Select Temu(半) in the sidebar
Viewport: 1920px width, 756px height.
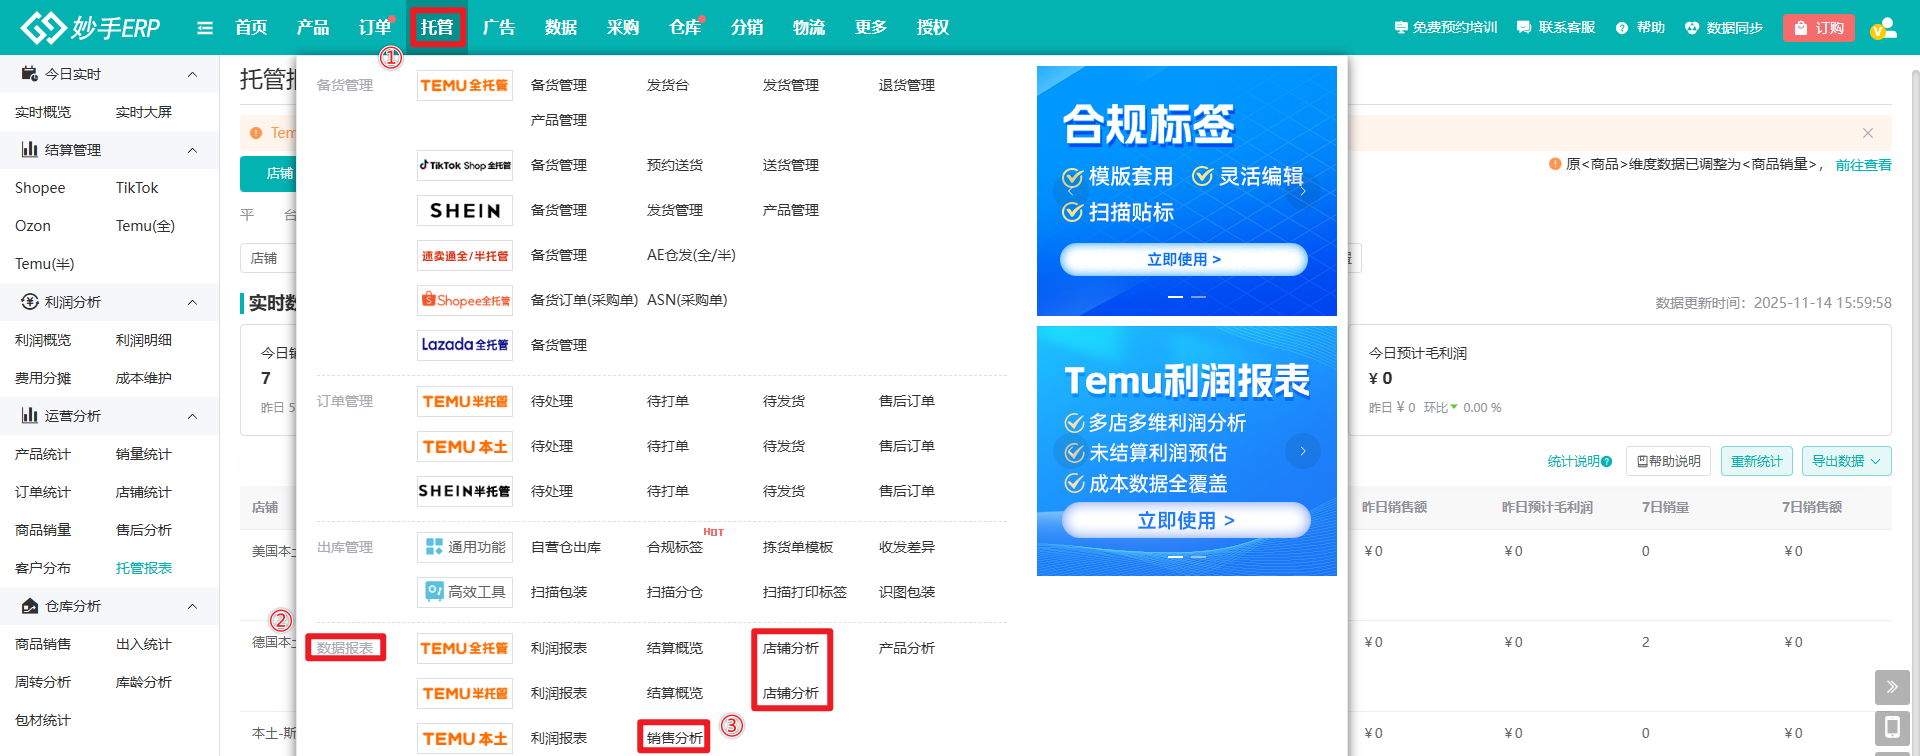tap(45, 264)
